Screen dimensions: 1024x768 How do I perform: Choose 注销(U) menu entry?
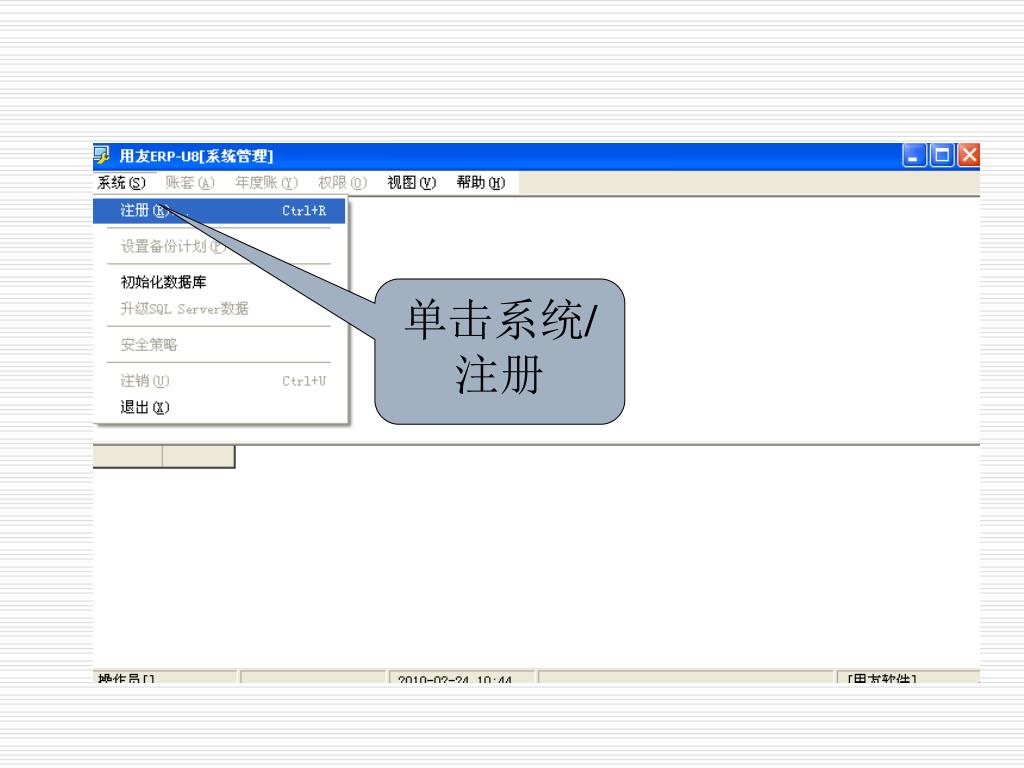(219, 381)
